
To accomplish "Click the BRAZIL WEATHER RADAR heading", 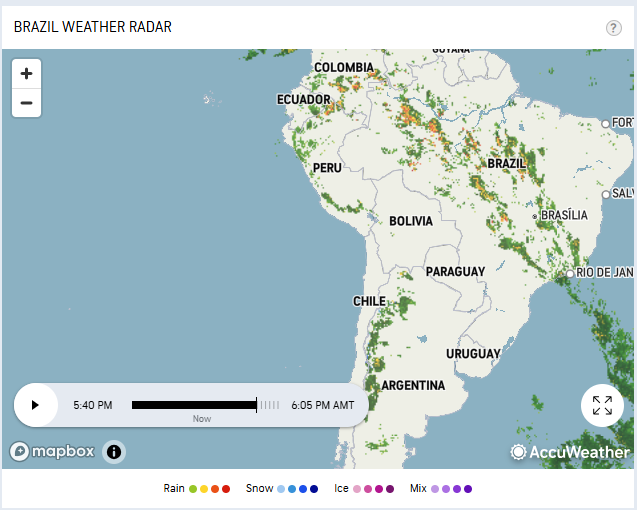I will pyautogui.click(x=93, y=27).
